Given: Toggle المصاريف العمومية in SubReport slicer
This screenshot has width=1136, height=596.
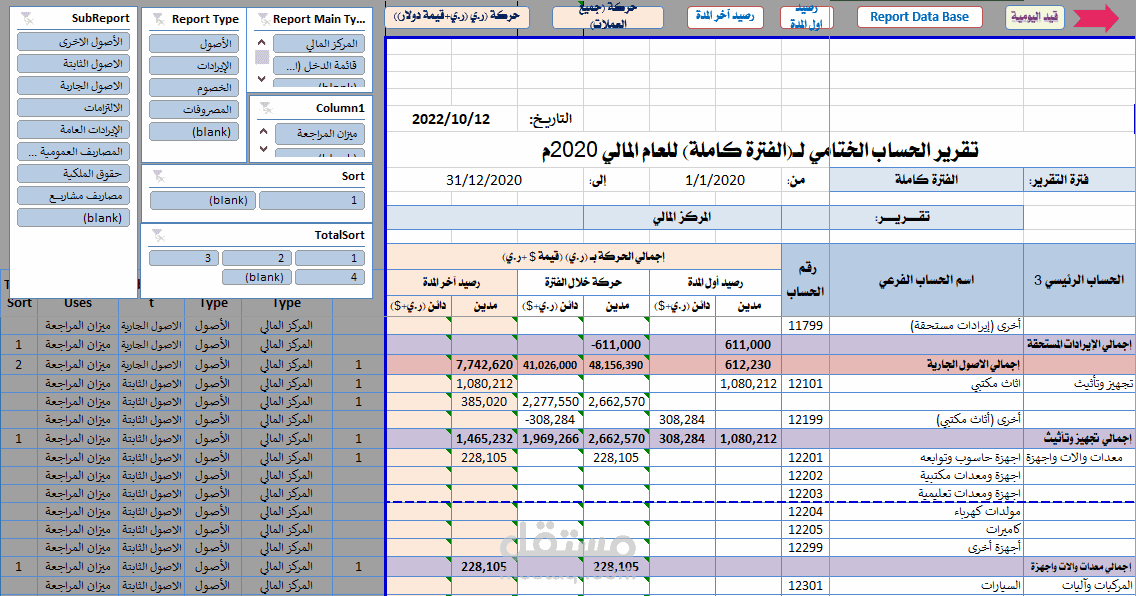Looking at the screenshot, I should click(74, 152).
